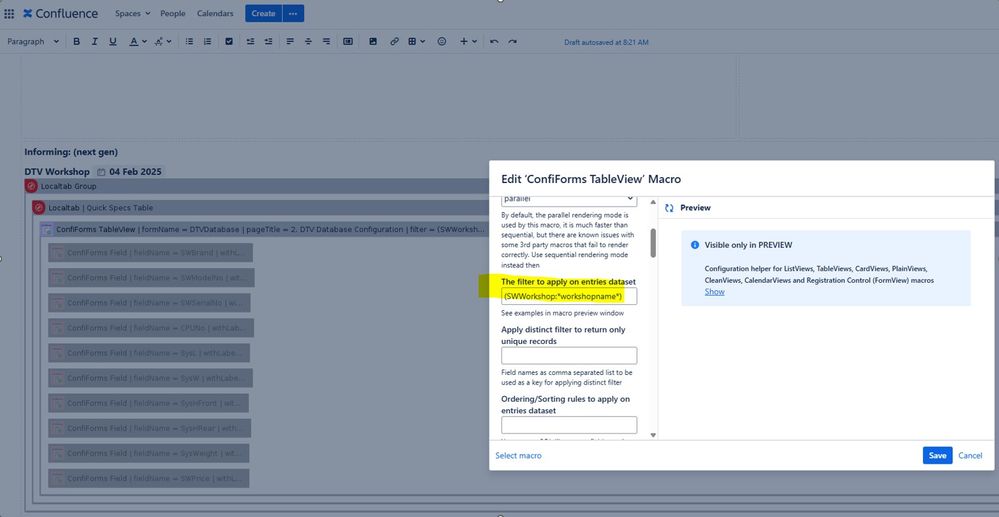Select the SWSerialNo ConfiForms Field macro
Screen dimensions: 999x517
[149, 302]
